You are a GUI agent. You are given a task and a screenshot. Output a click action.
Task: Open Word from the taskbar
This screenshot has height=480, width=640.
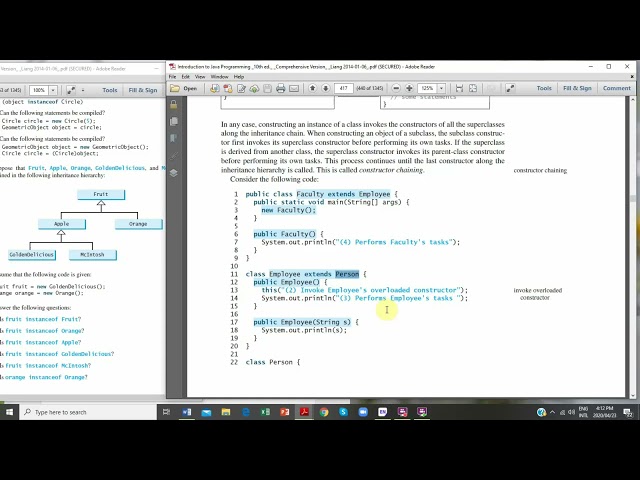(x=187, y=412)
